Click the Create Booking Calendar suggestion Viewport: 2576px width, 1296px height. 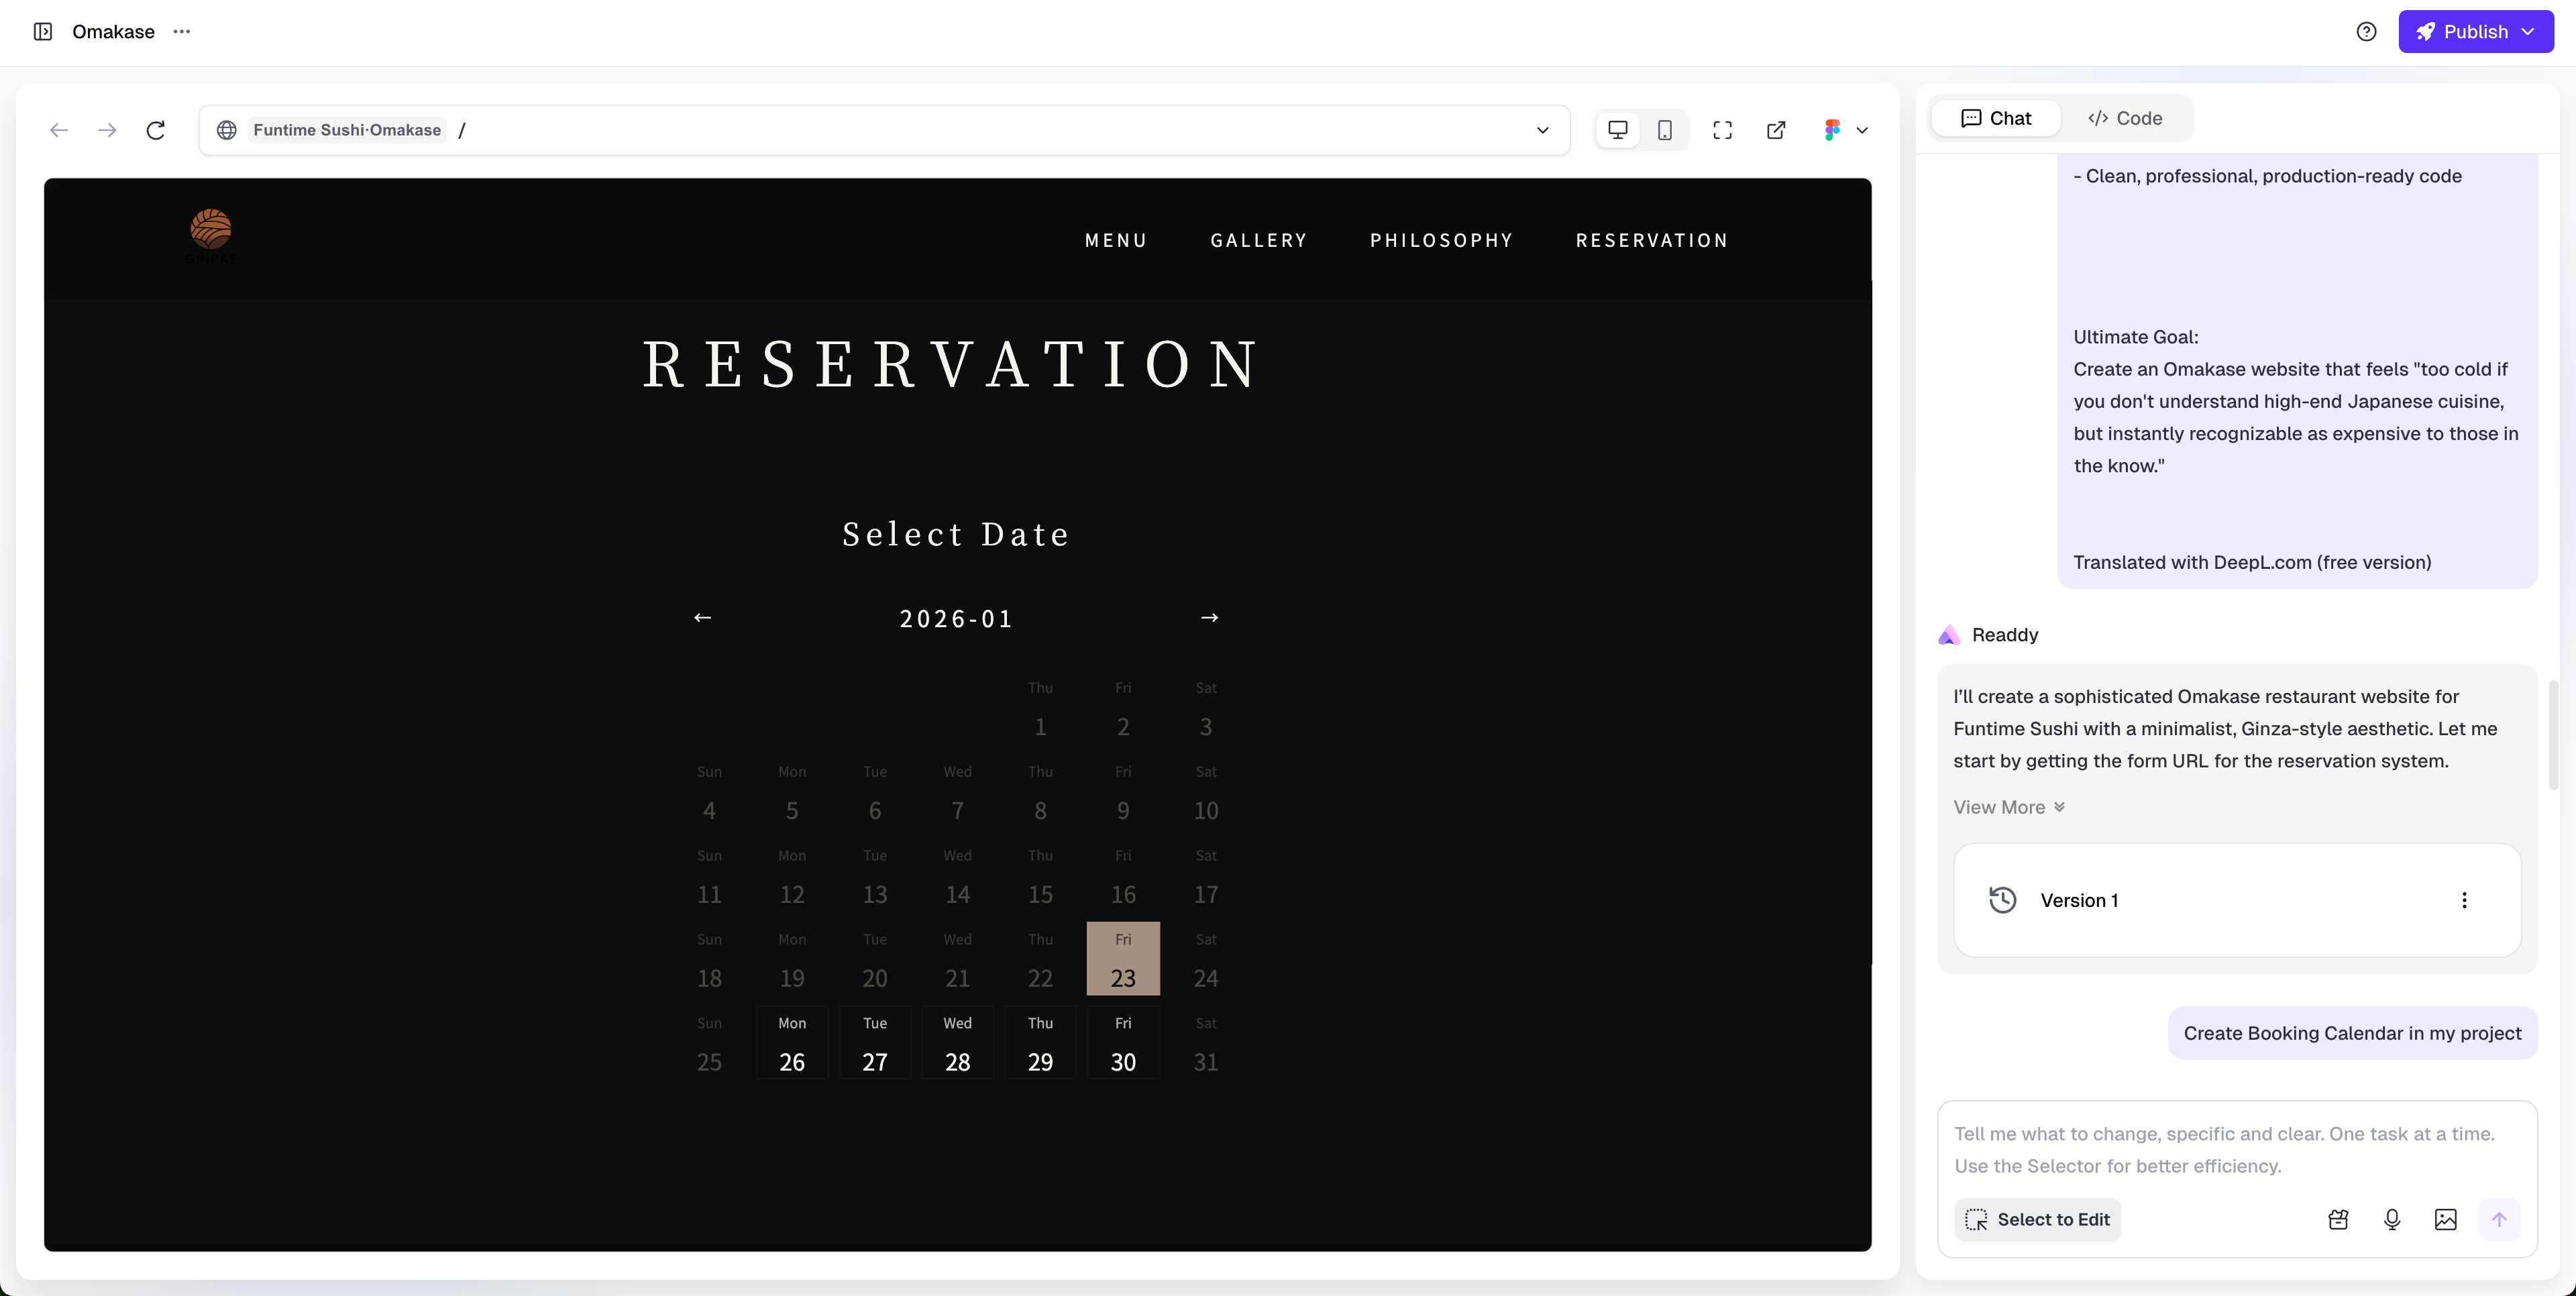coord(2352,1032)
